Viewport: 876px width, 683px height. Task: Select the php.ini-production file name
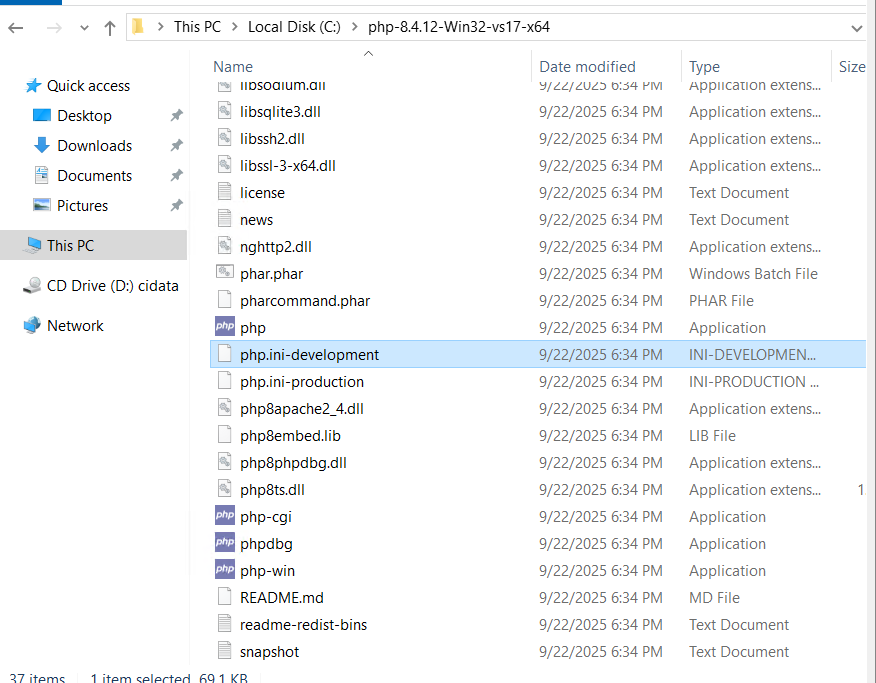302,382
